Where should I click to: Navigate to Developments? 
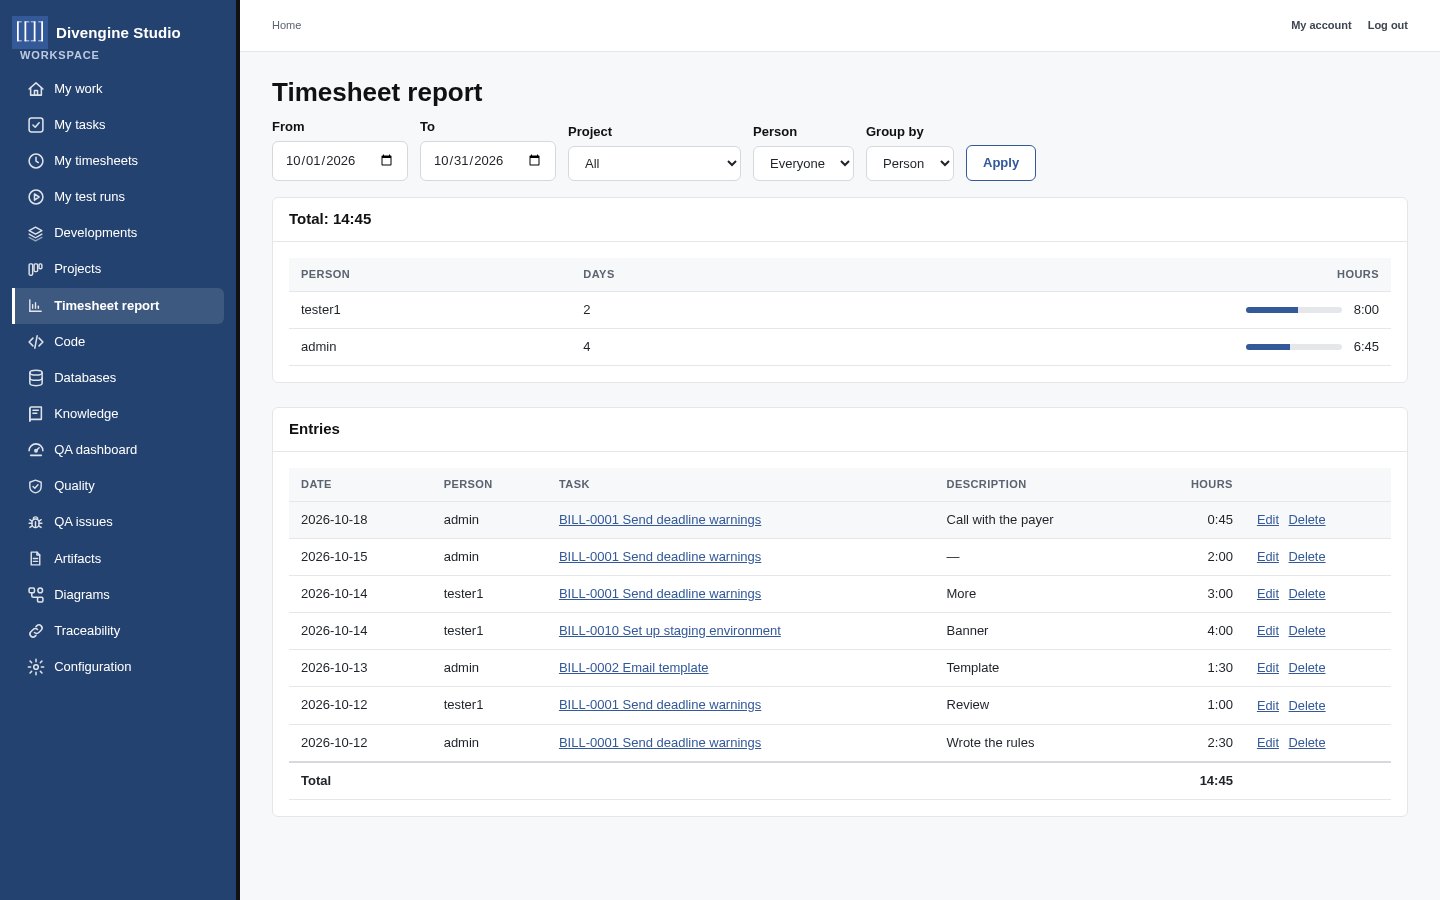click(x=118, y=233)
